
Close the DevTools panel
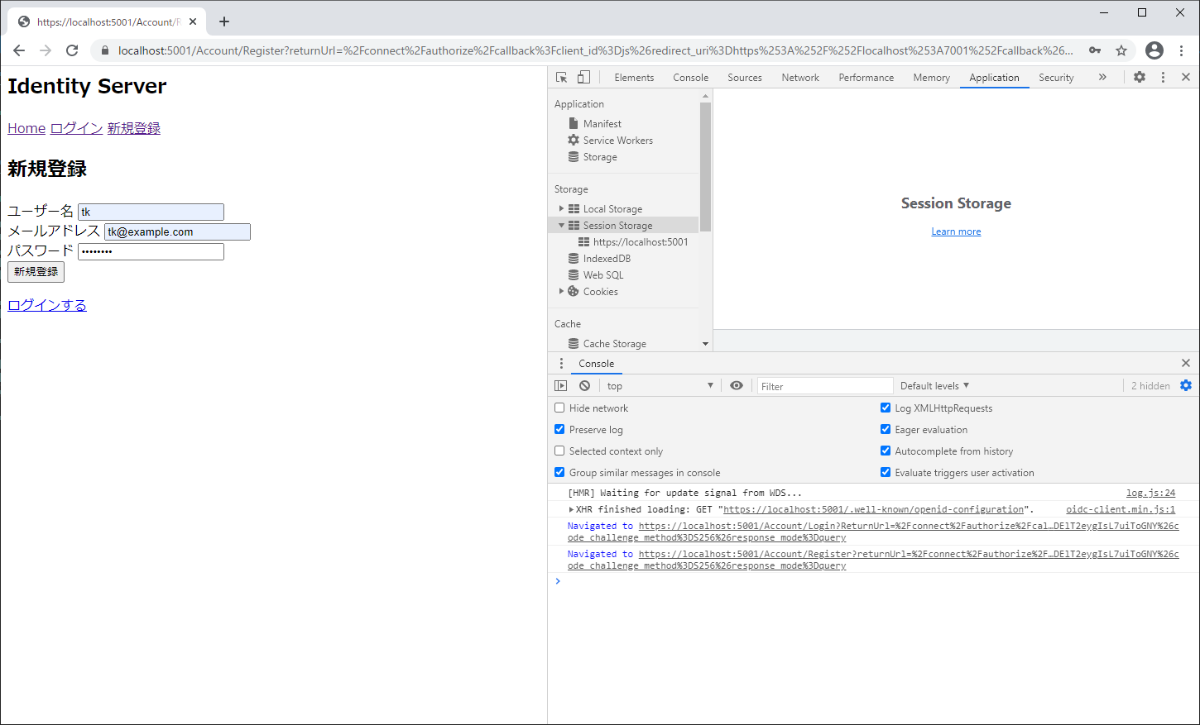1186,77
